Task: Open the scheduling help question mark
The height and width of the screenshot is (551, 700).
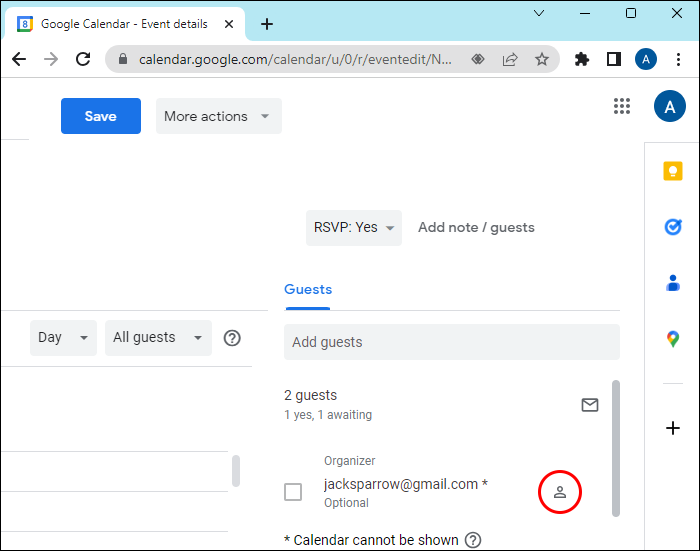Action: [x=232, y=338]
